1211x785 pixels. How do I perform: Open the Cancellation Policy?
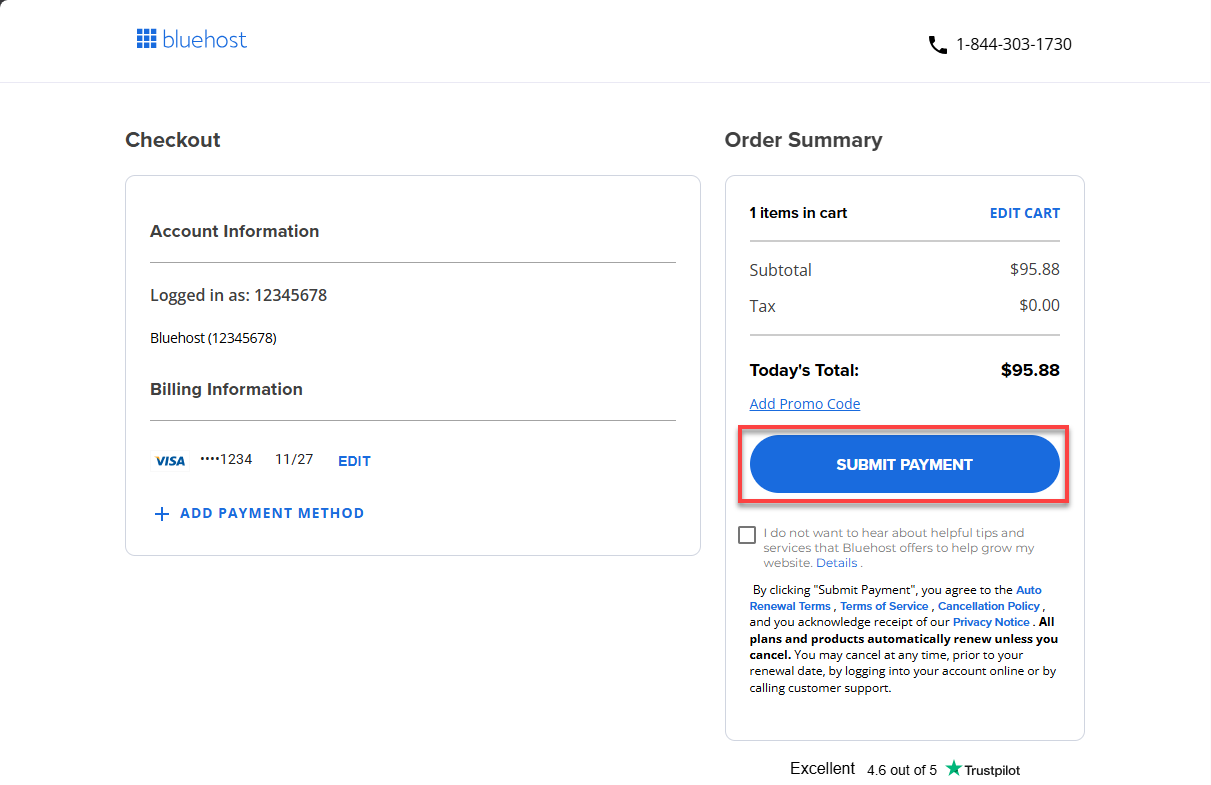pos(988,605)
